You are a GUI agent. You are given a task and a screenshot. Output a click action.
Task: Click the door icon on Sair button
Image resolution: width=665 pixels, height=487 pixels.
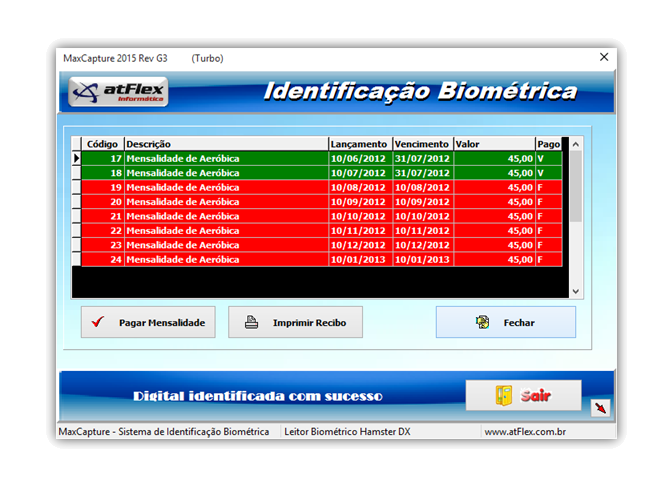pos(504,396)
